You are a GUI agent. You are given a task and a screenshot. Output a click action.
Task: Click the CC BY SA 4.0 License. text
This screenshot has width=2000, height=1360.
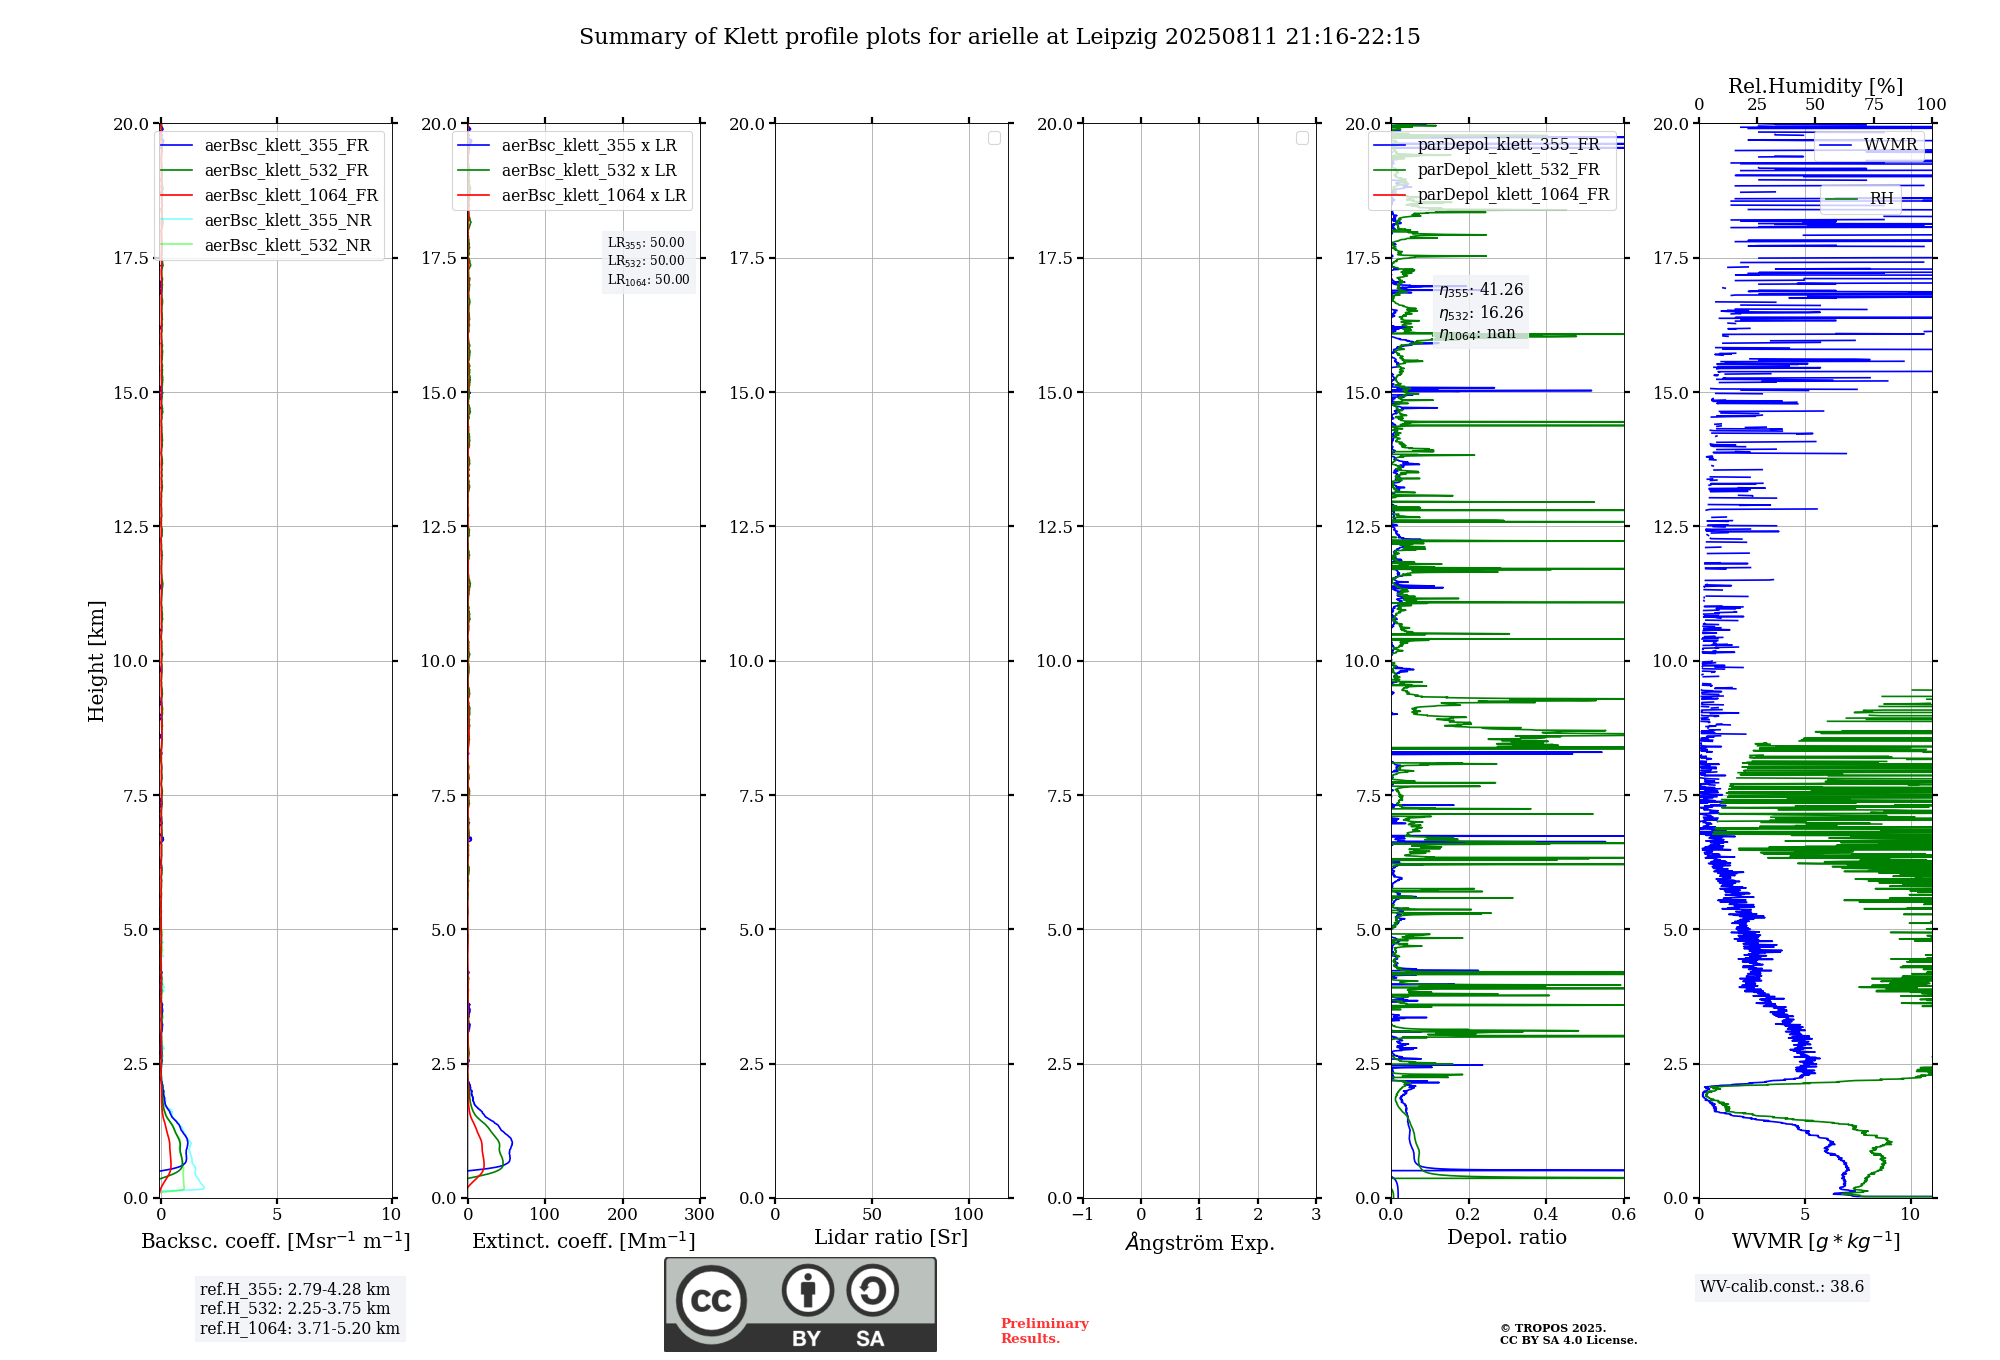pyautogui.click(x=1569, y=1341)
